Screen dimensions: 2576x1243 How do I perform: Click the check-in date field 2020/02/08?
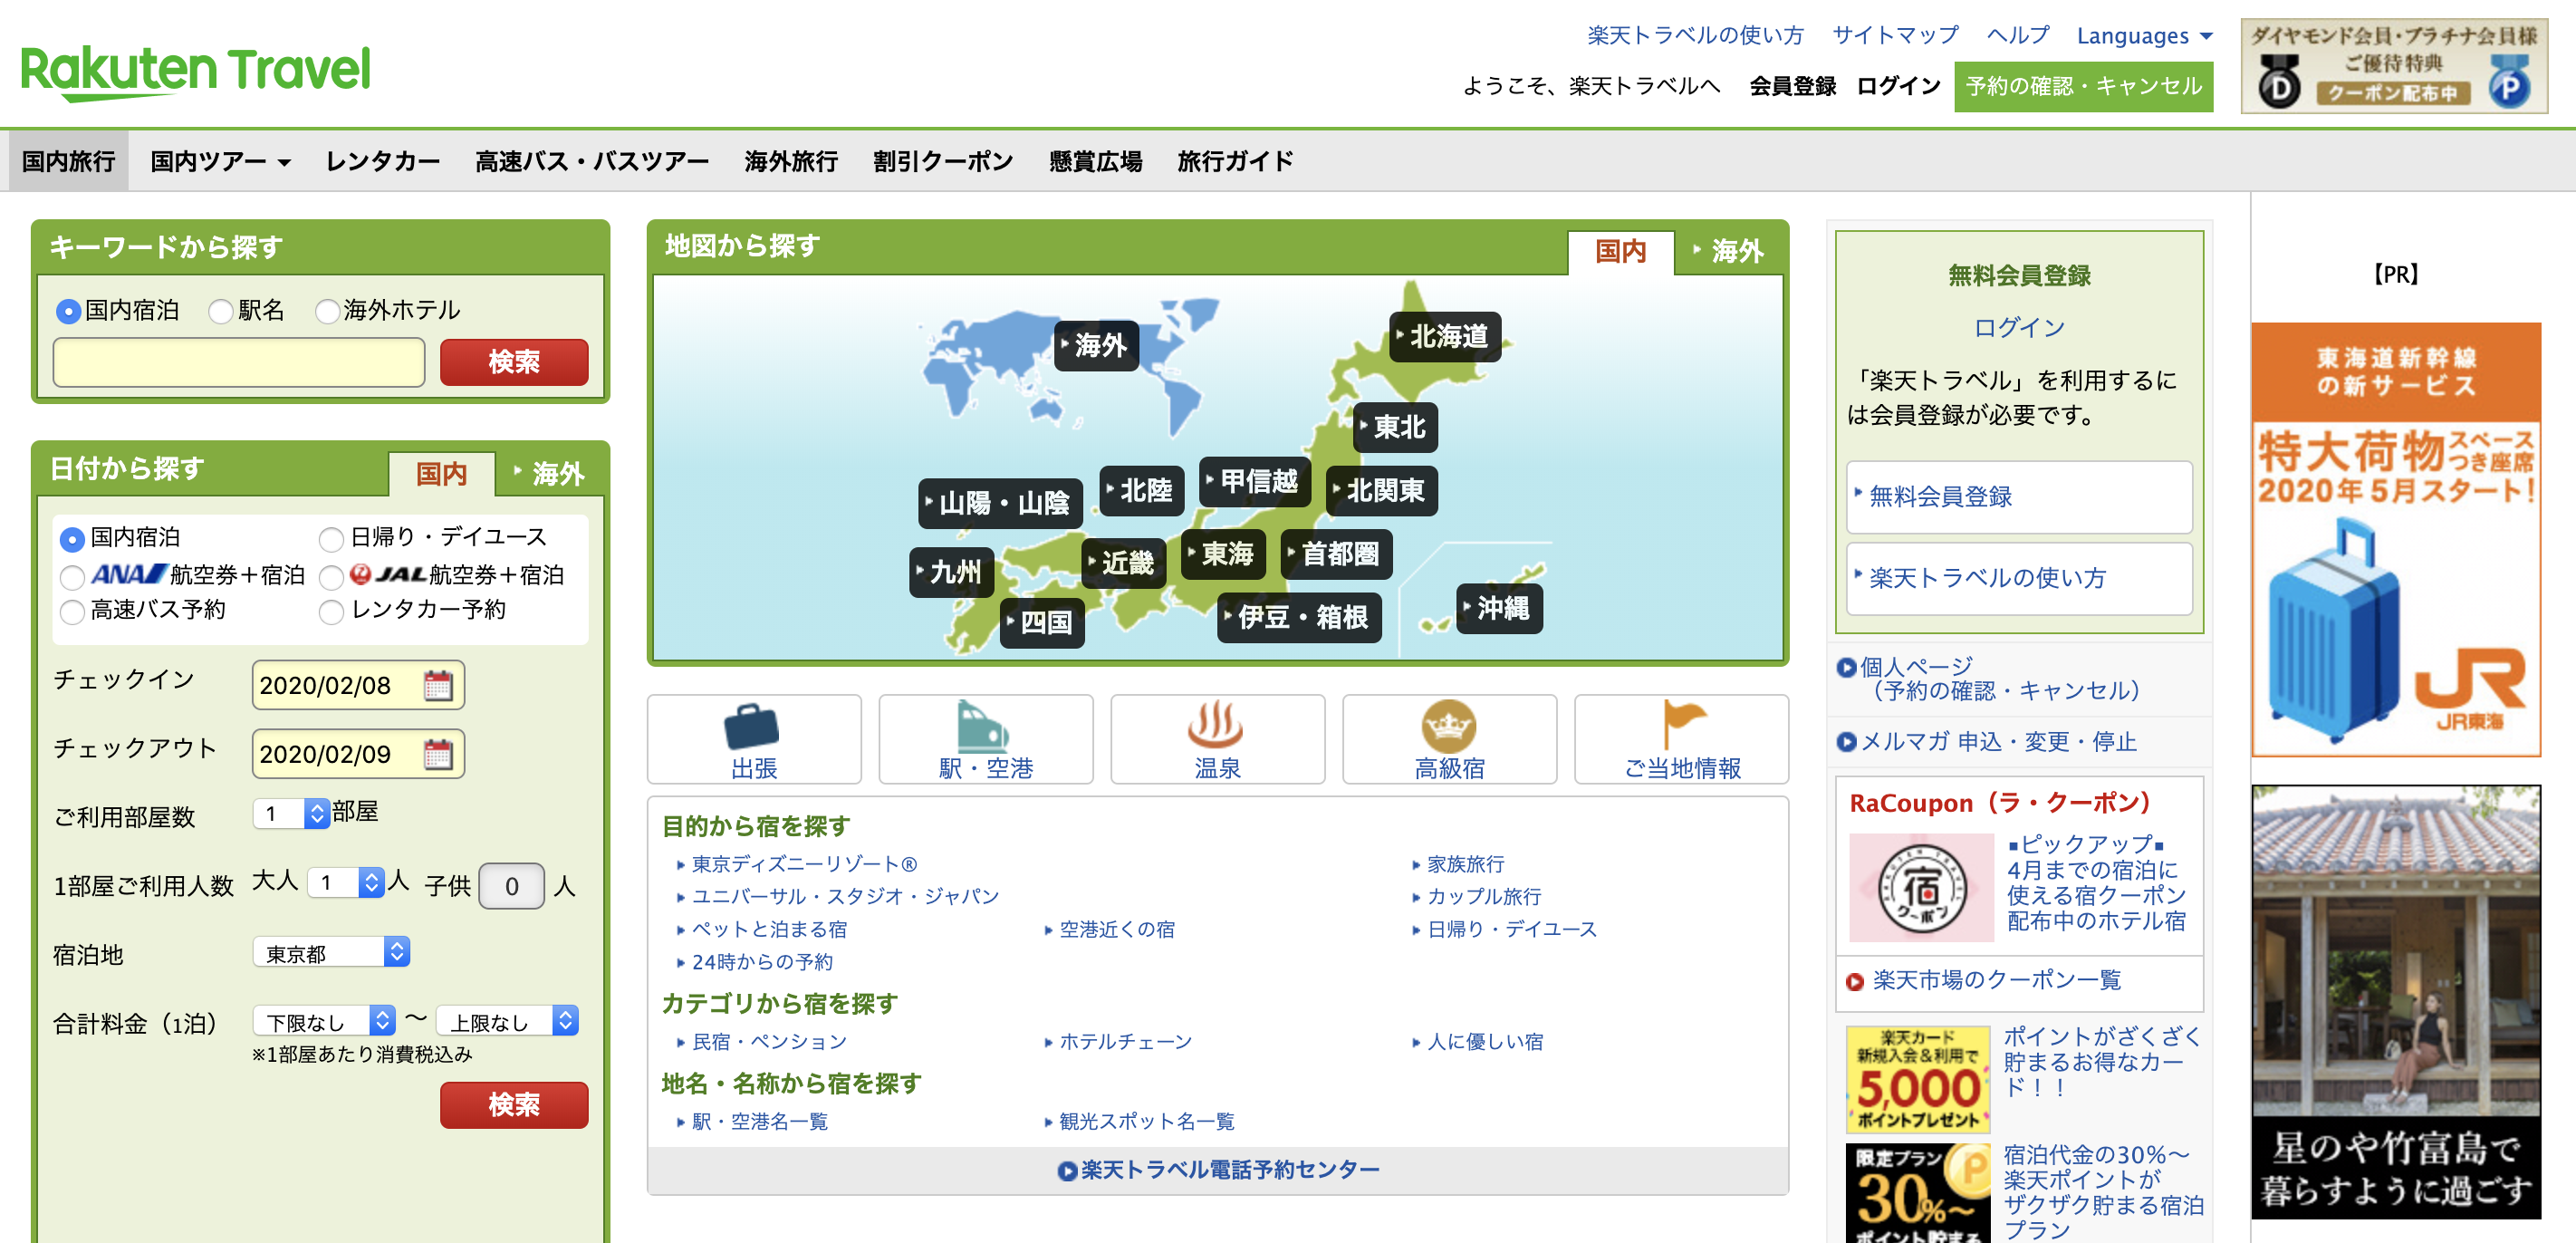coord(358,685)
